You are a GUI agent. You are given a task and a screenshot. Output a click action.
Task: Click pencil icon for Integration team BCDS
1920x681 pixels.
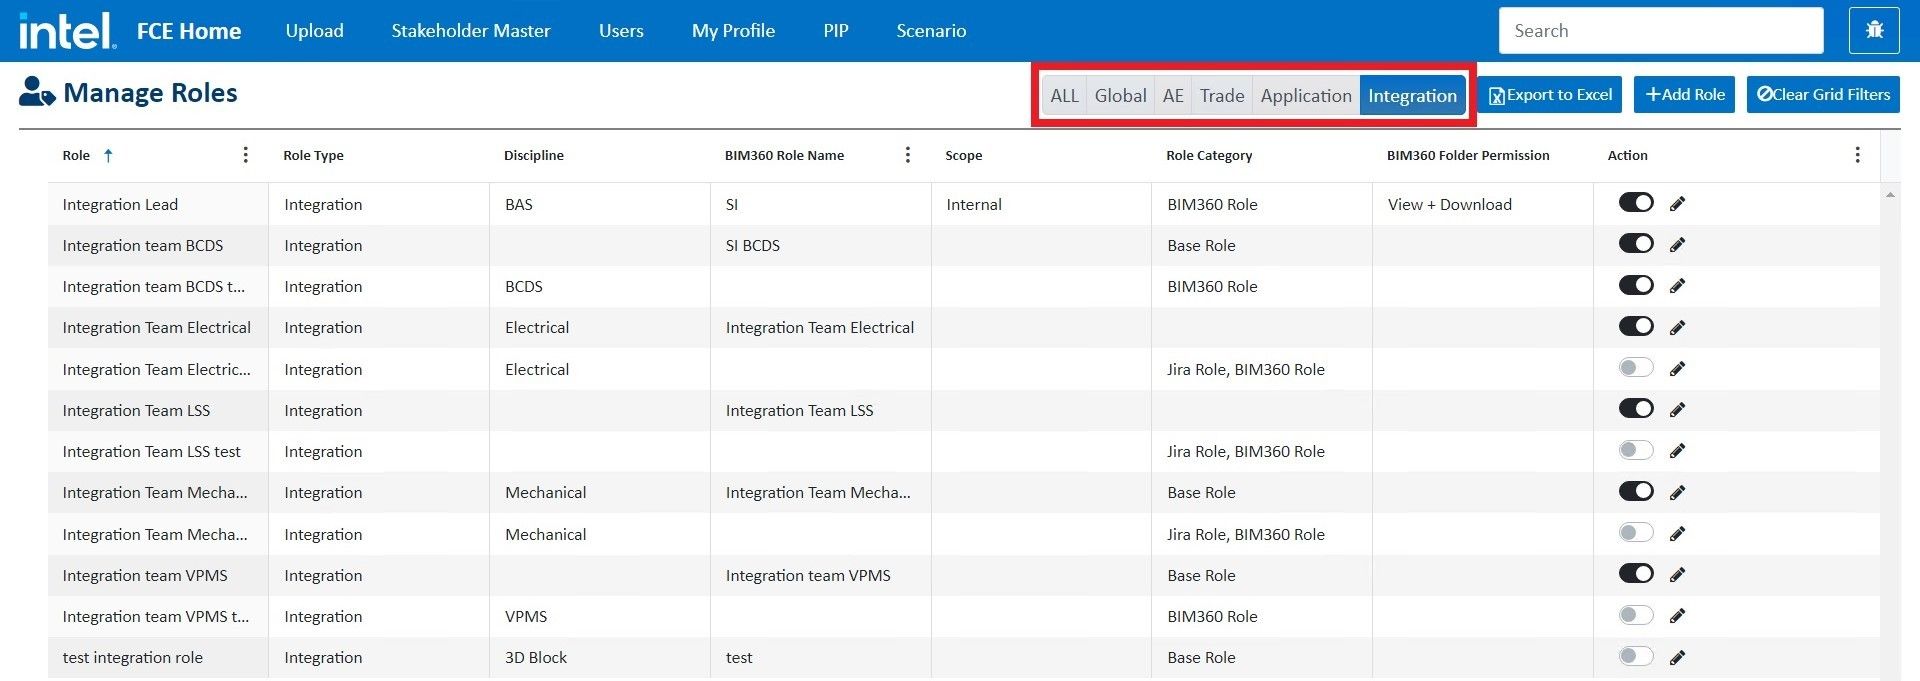(1677, 245)
